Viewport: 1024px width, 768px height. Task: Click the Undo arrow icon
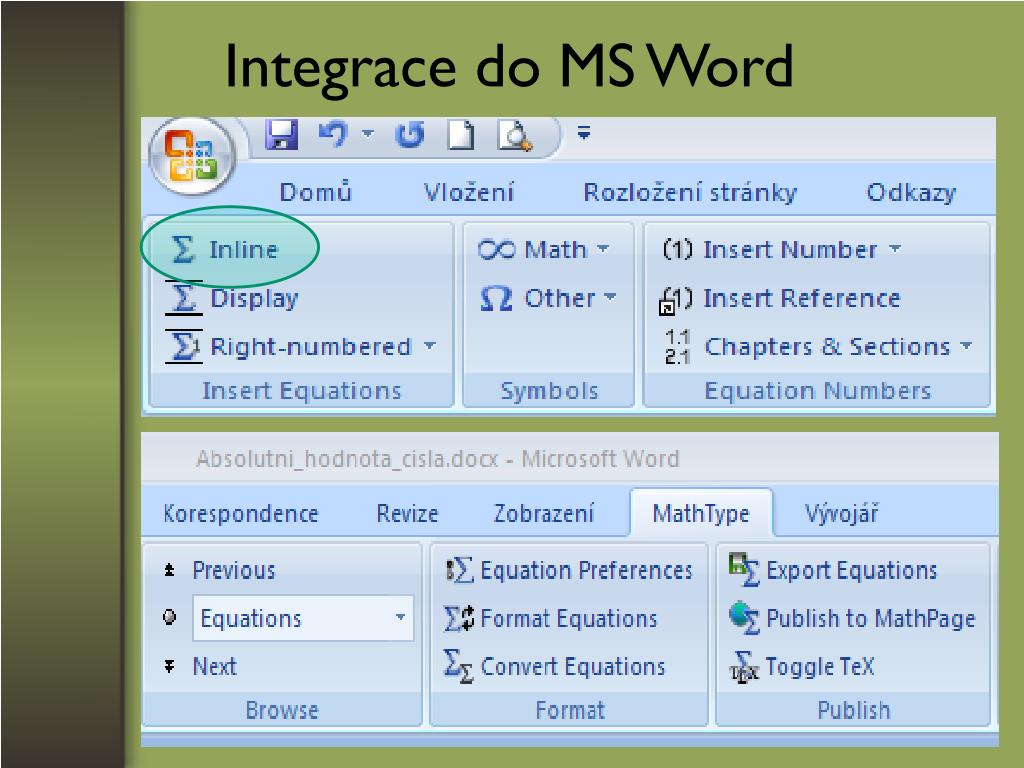pyautogui.click(x=333, y=135)
